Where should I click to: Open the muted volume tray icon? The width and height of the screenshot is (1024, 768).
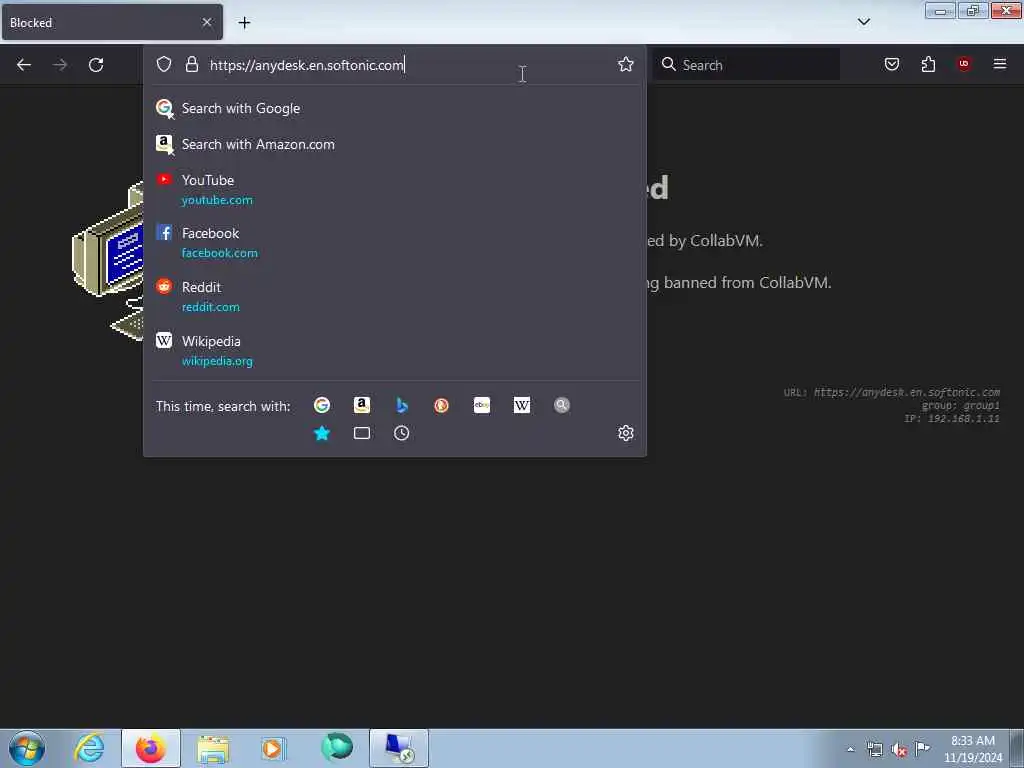click(899, 750)
